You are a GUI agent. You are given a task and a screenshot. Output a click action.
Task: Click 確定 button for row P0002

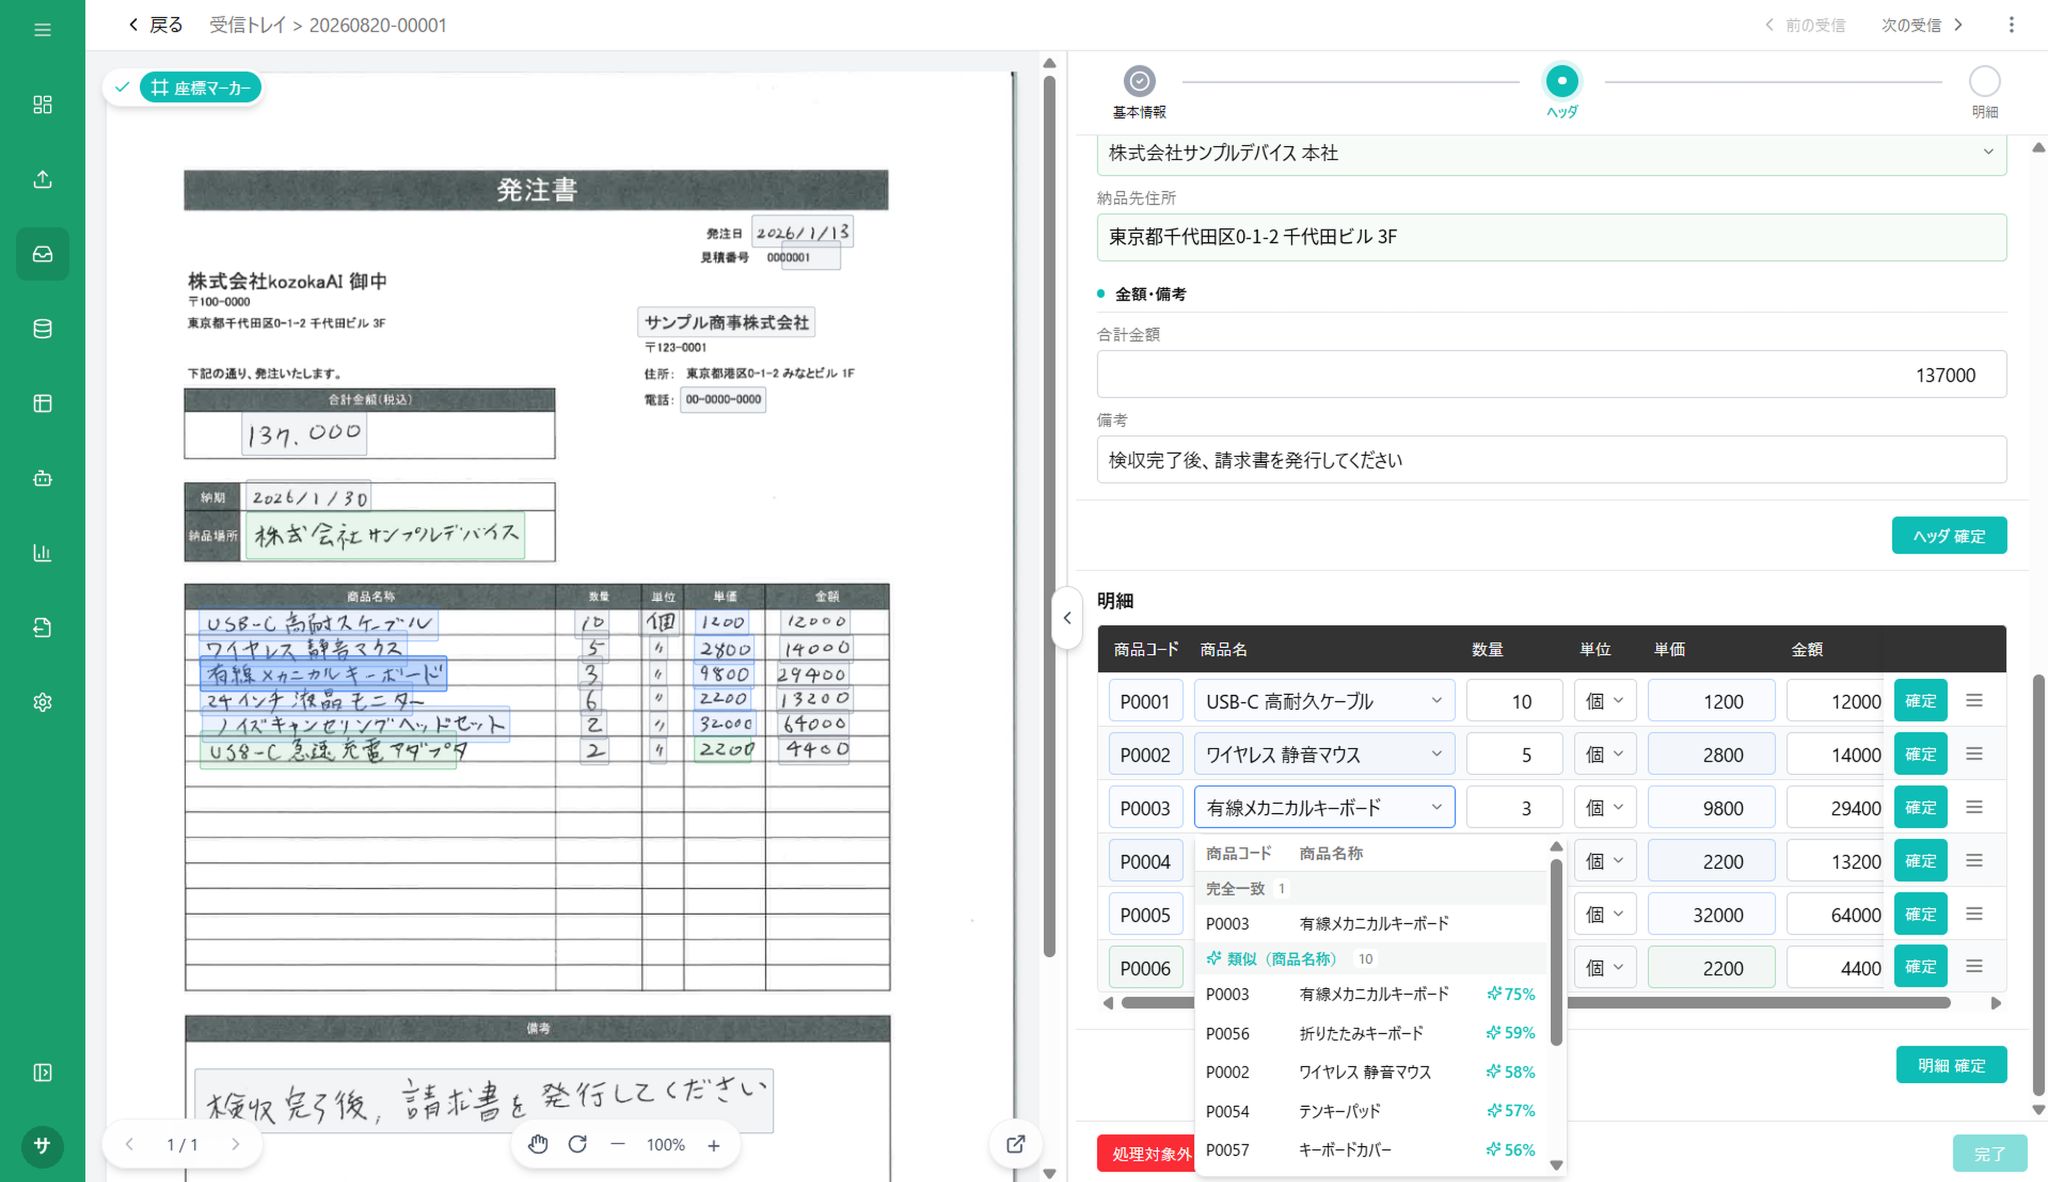[1920, 754]
